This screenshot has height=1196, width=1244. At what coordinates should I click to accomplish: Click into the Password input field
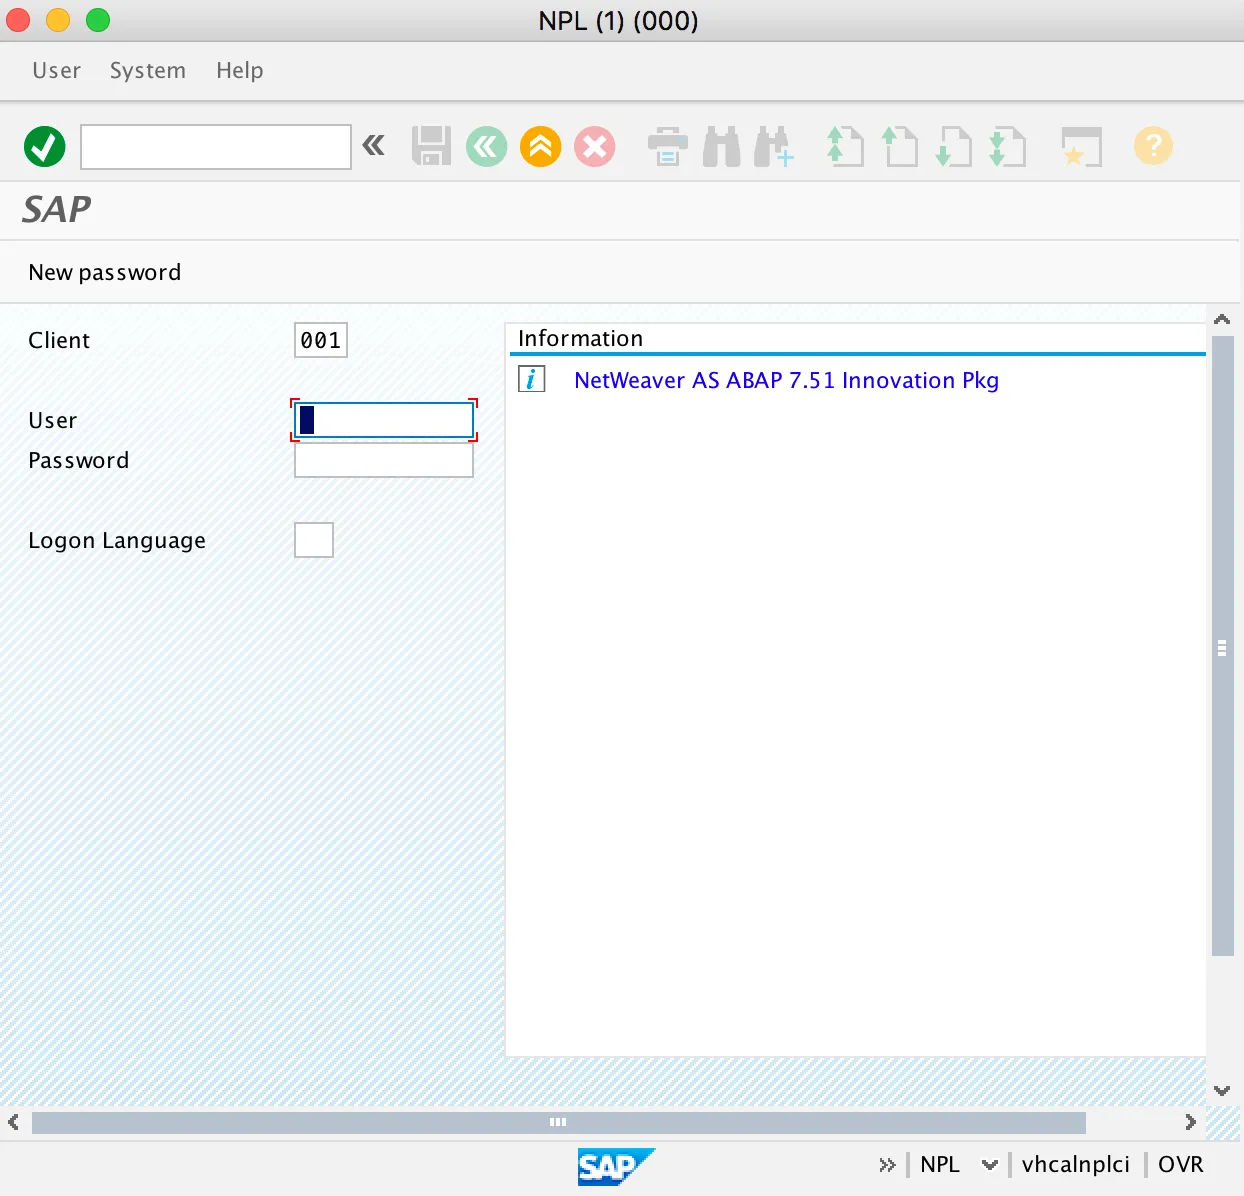tap(384, 460)
